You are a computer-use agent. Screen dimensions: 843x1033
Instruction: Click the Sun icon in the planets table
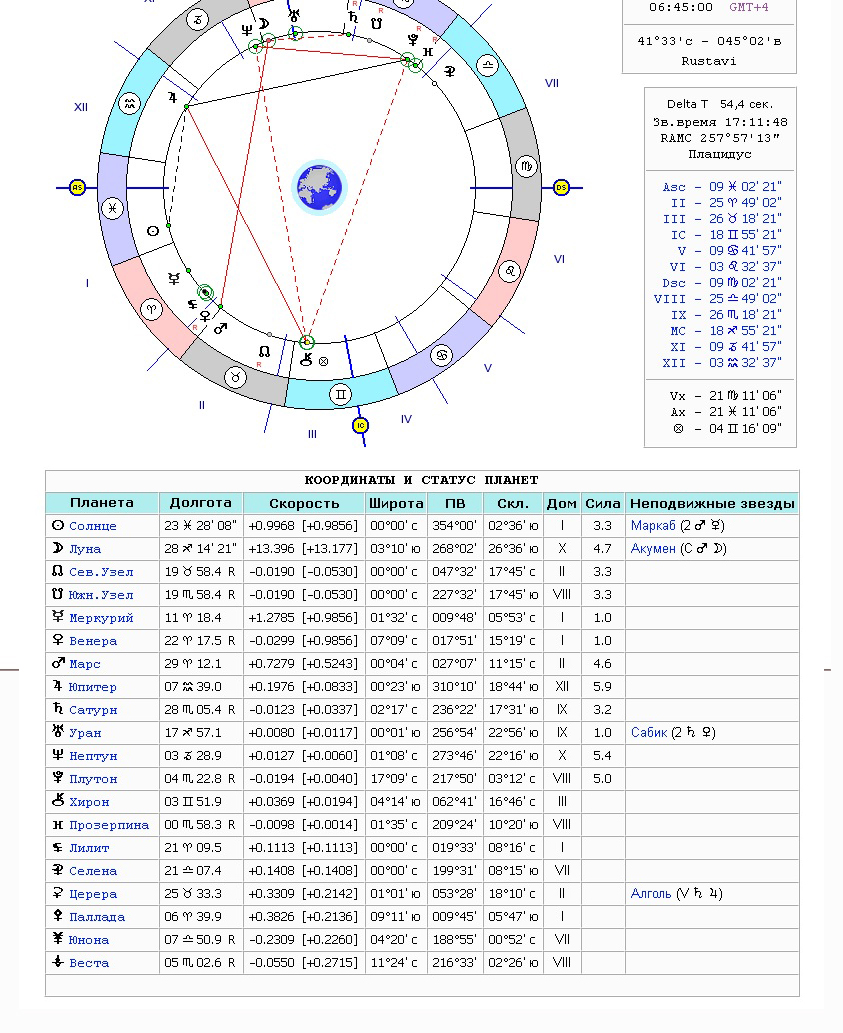58,525
